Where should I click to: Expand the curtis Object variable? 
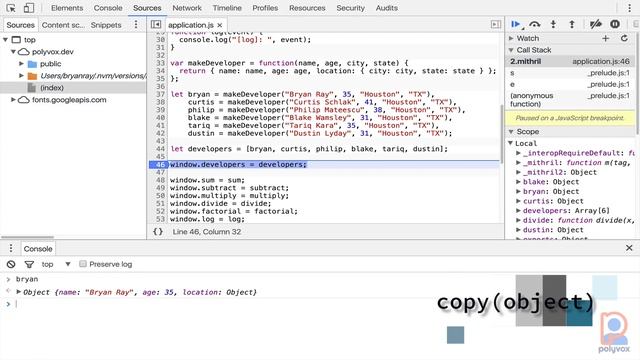coord(518,201)
